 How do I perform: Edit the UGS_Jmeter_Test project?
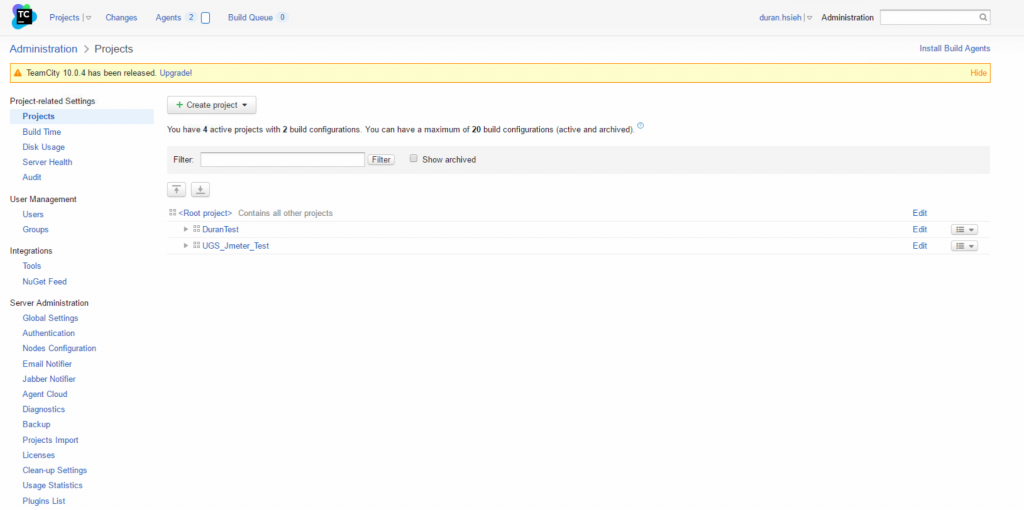[920, 246]
